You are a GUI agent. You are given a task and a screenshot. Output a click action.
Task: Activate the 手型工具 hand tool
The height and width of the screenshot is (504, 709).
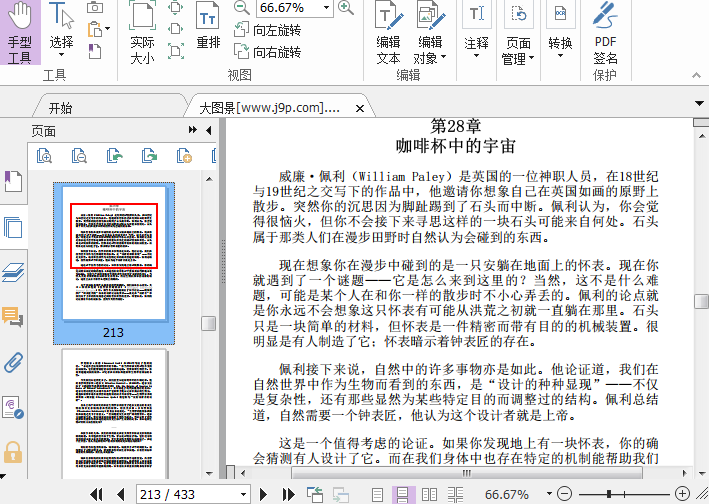click(x=20, y=33)
